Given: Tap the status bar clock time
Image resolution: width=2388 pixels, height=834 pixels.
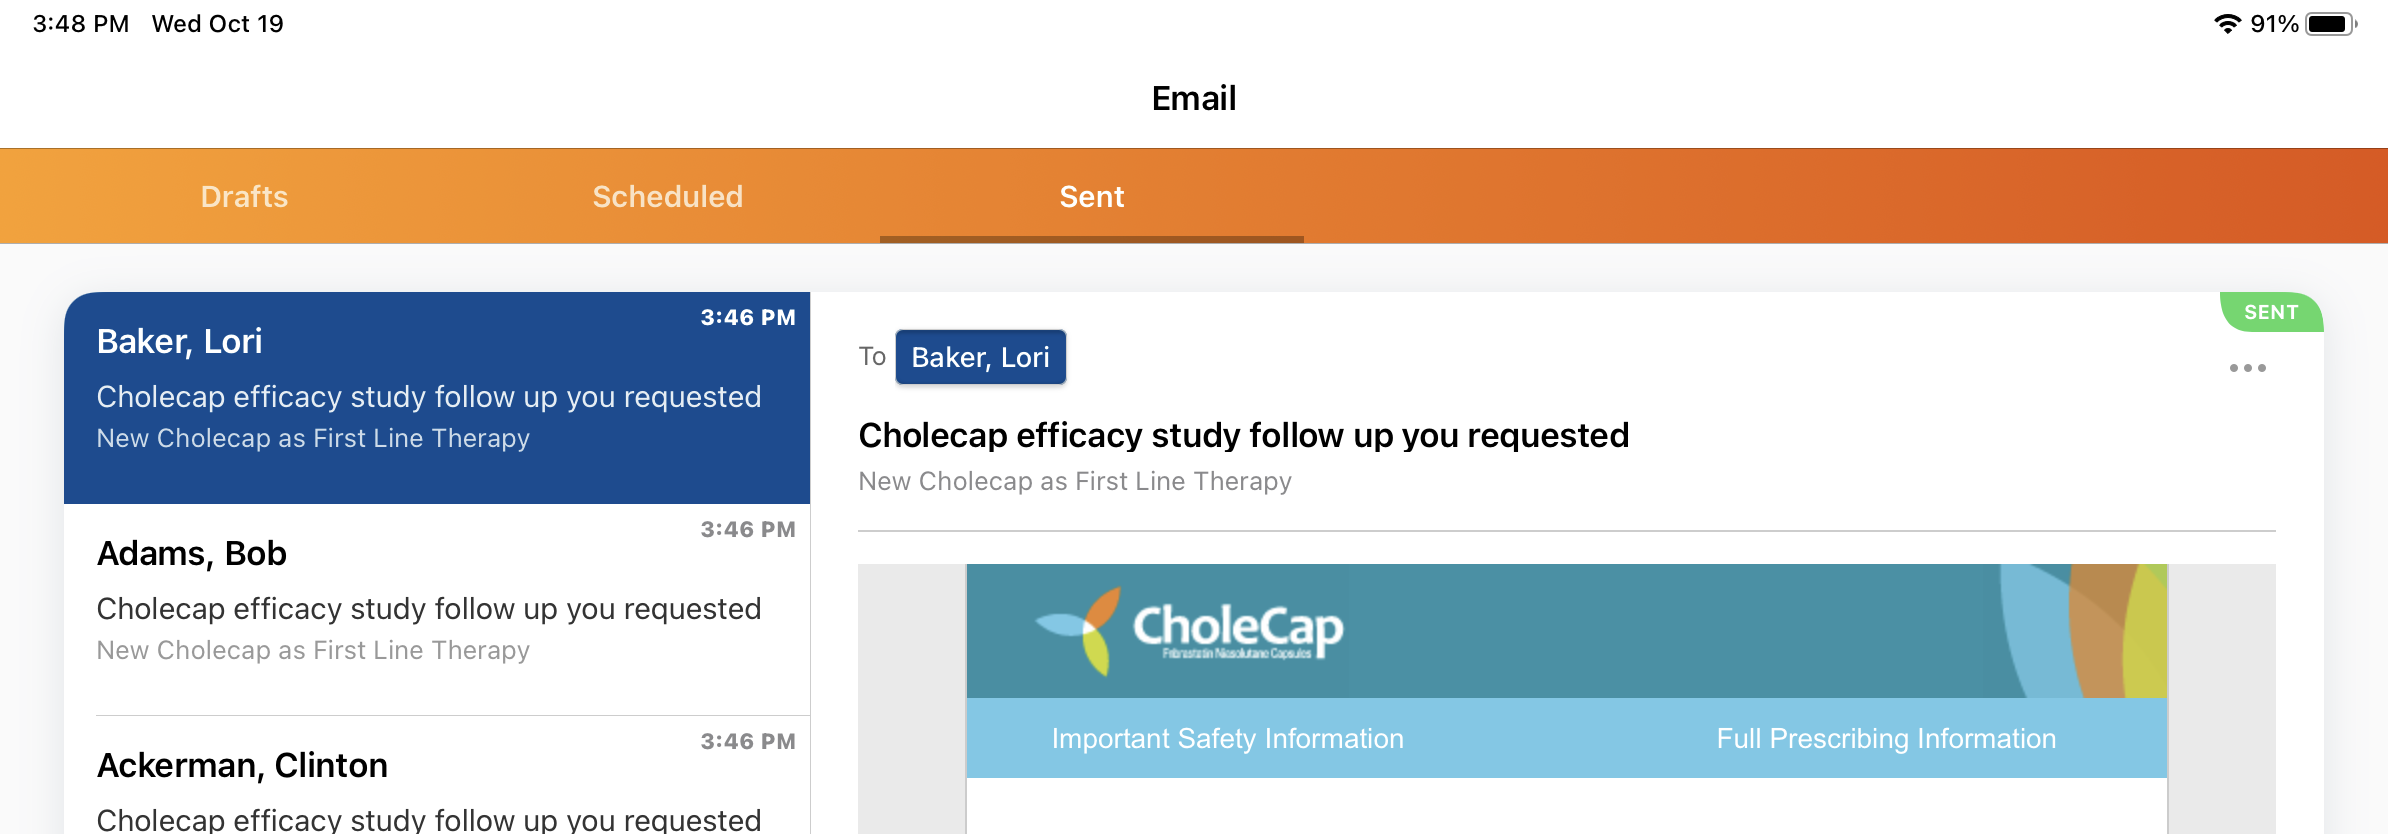Looking at the screenshot, I should click(x=80, y=24).
